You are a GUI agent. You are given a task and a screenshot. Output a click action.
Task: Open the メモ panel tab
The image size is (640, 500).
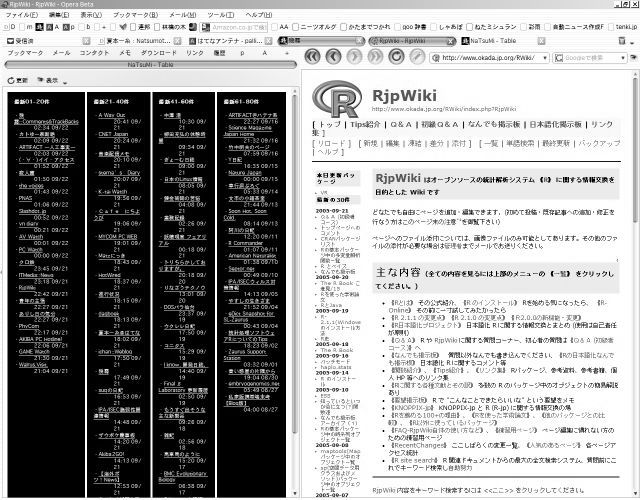(125, 53)
